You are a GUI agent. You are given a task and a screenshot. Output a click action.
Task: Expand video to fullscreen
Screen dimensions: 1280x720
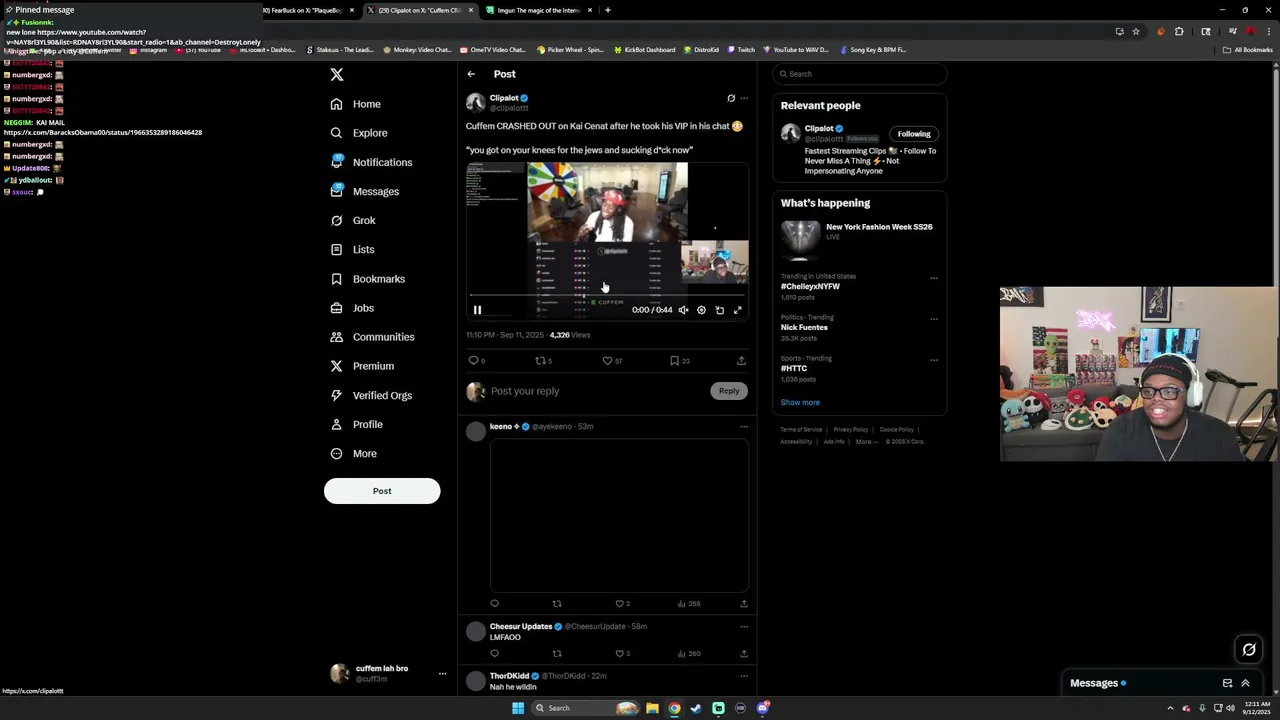pyautogui.click(x=738, y=310)
